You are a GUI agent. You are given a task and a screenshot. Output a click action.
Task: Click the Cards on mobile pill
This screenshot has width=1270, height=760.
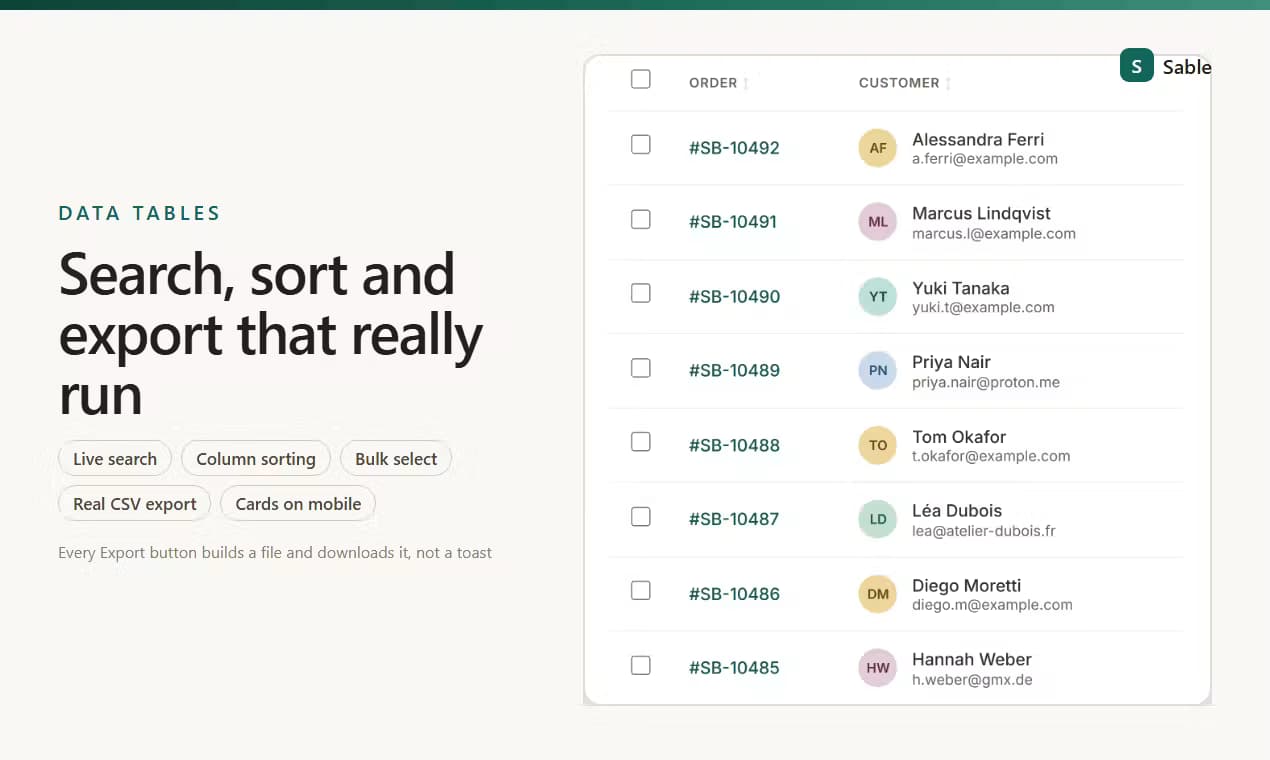click(298, 504)
